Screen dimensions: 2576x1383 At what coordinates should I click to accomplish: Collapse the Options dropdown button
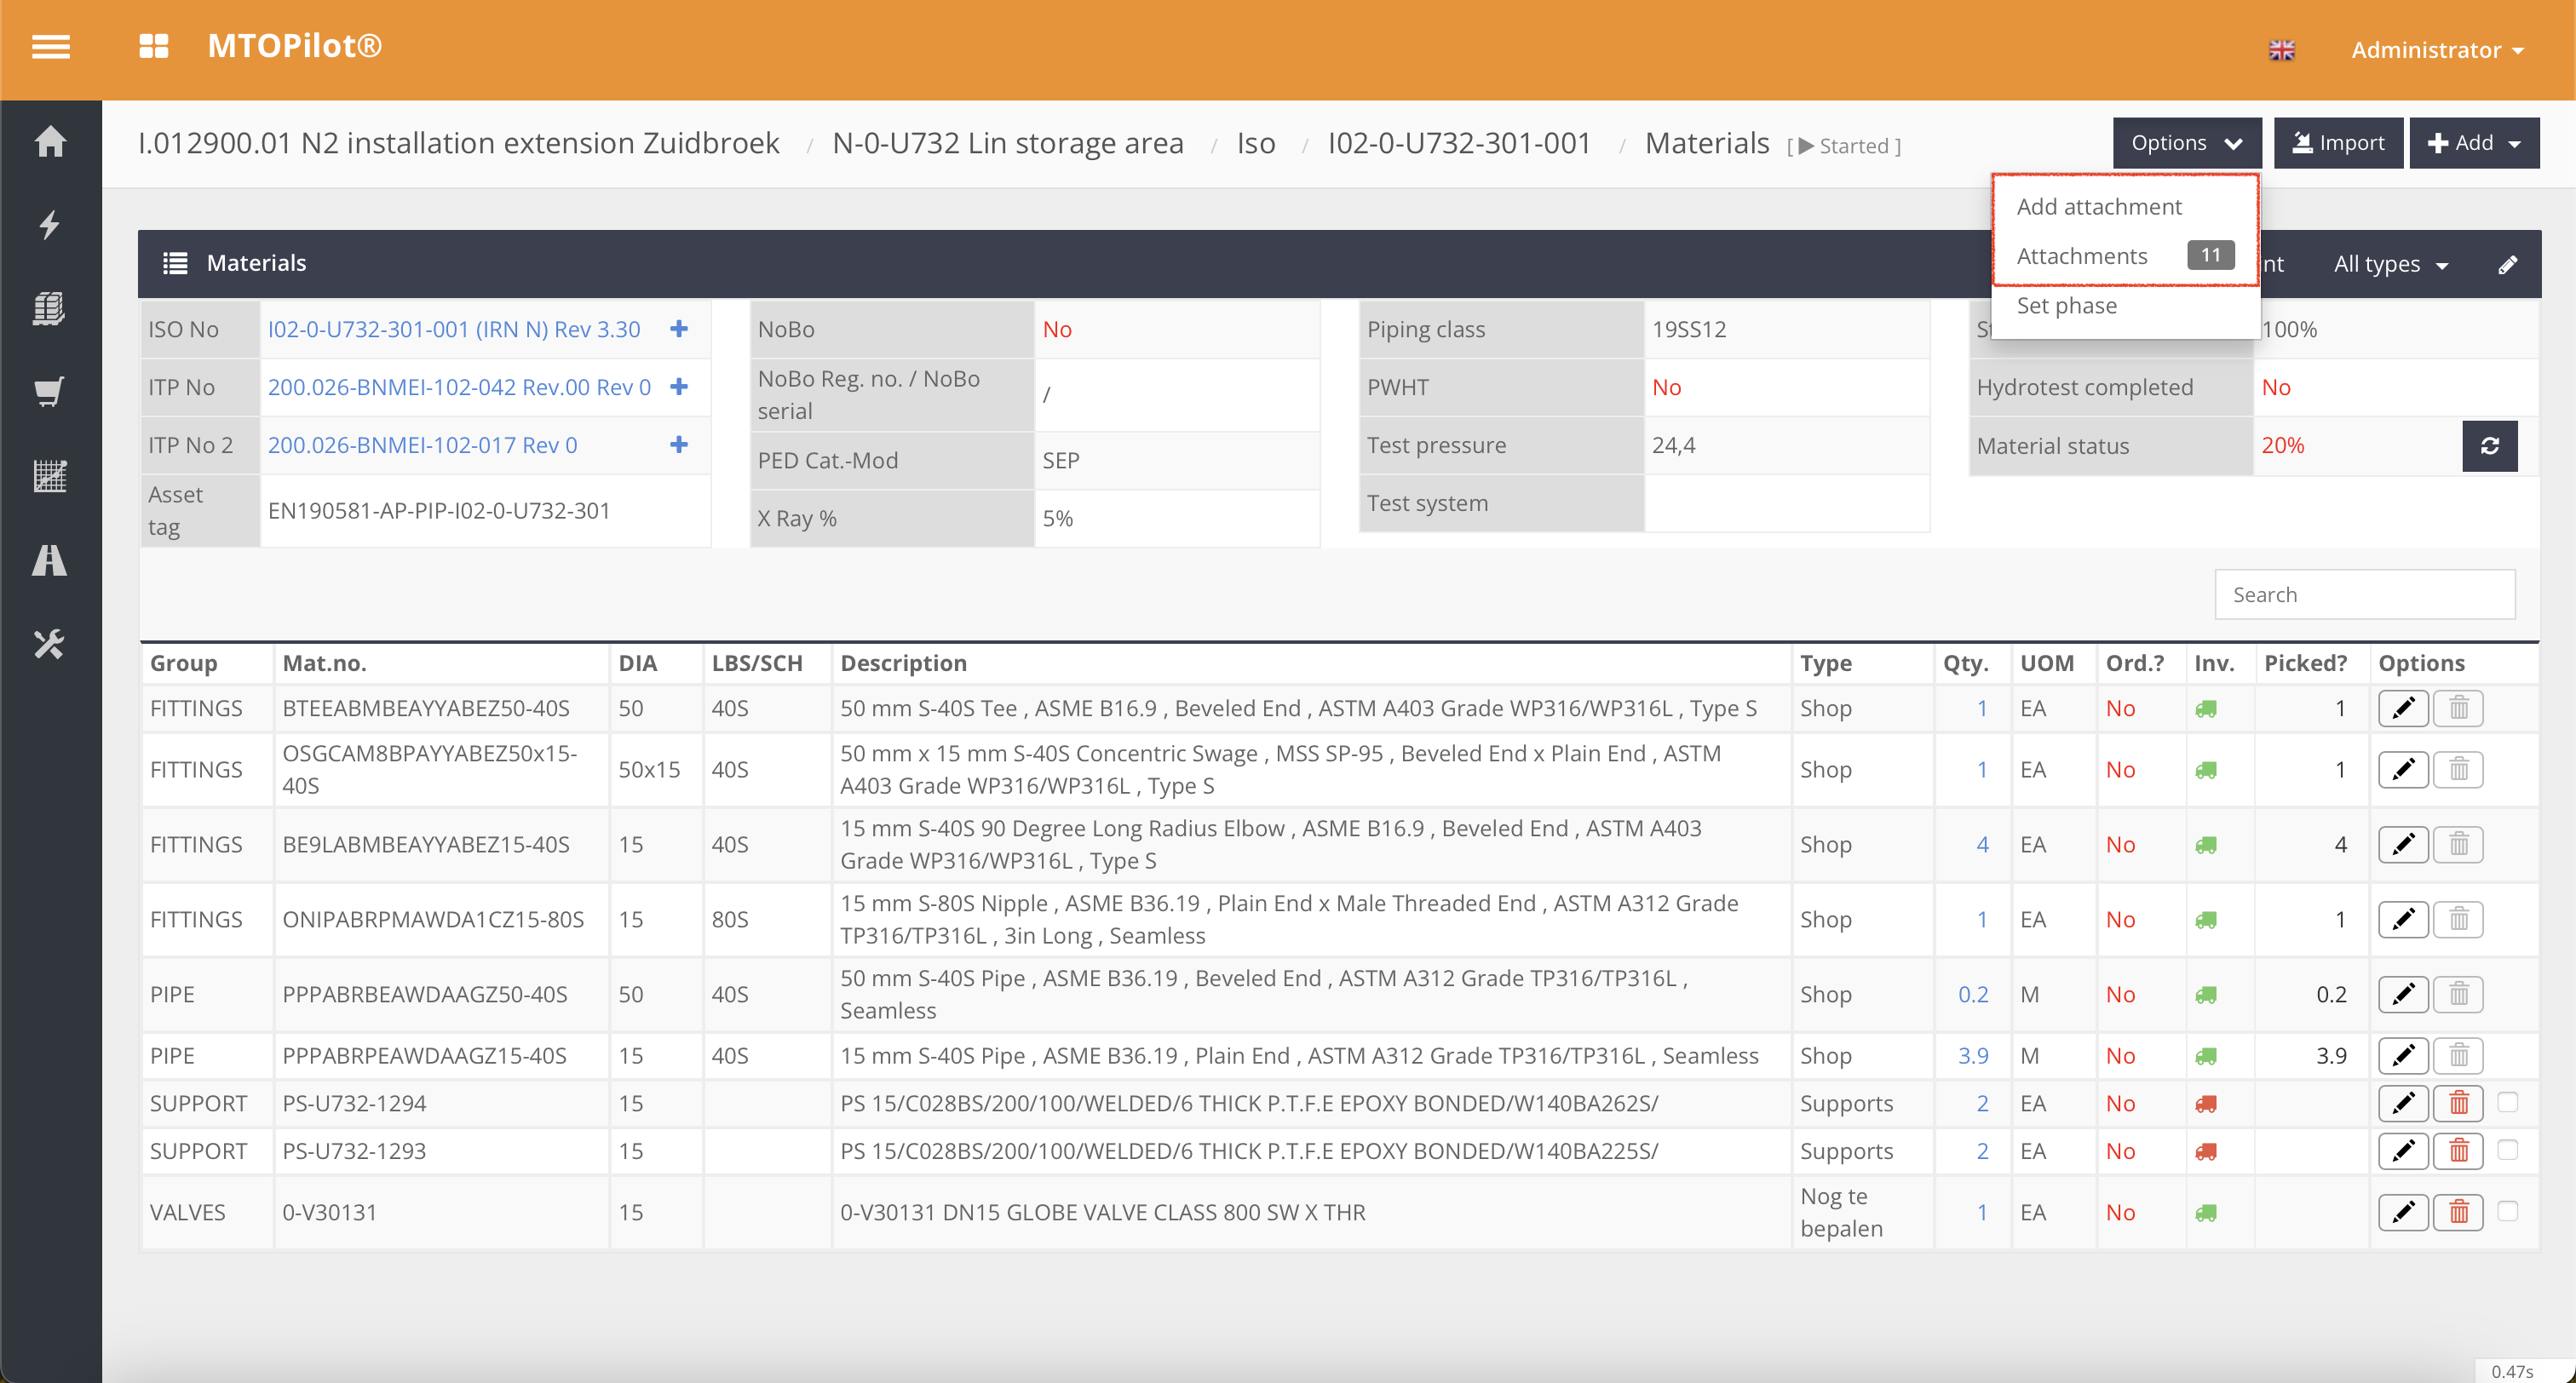[x=2186, y=143]
